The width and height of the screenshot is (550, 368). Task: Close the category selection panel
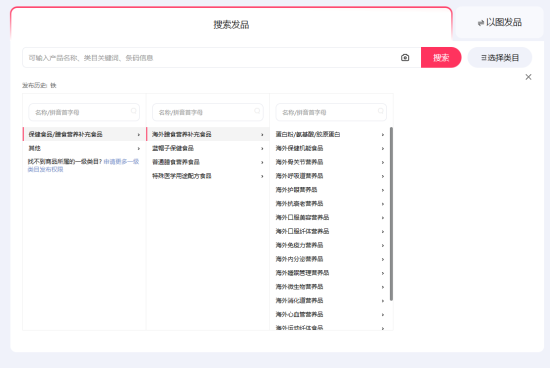[528, 77]
